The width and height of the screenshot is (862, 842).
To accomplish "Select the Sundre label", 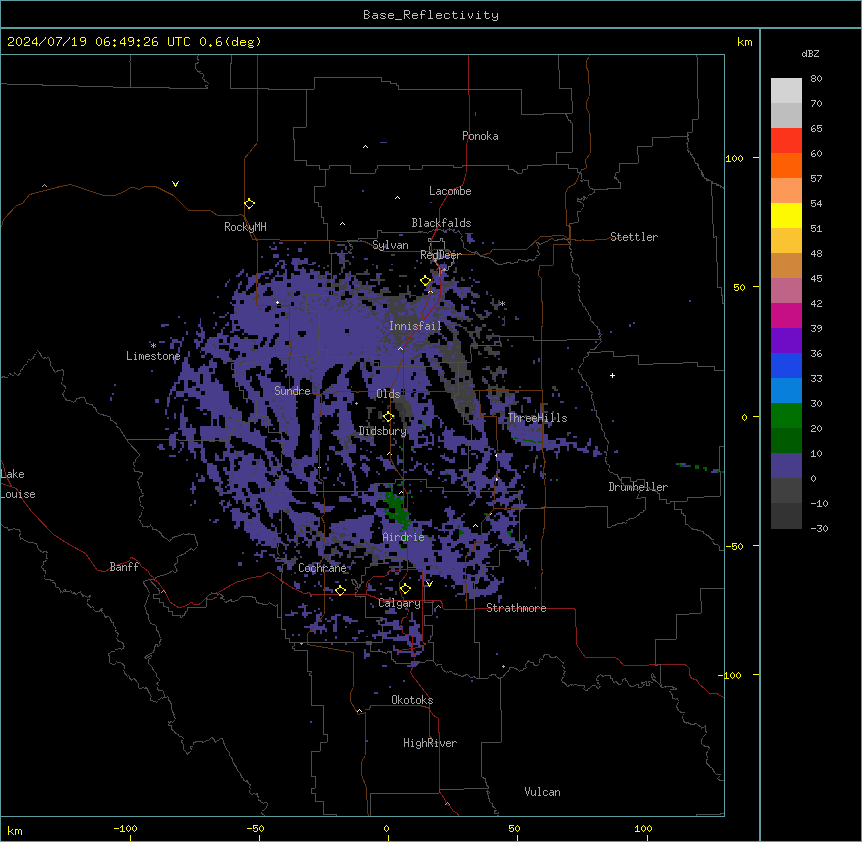I will pyautogui.click(x=292, y=391).
